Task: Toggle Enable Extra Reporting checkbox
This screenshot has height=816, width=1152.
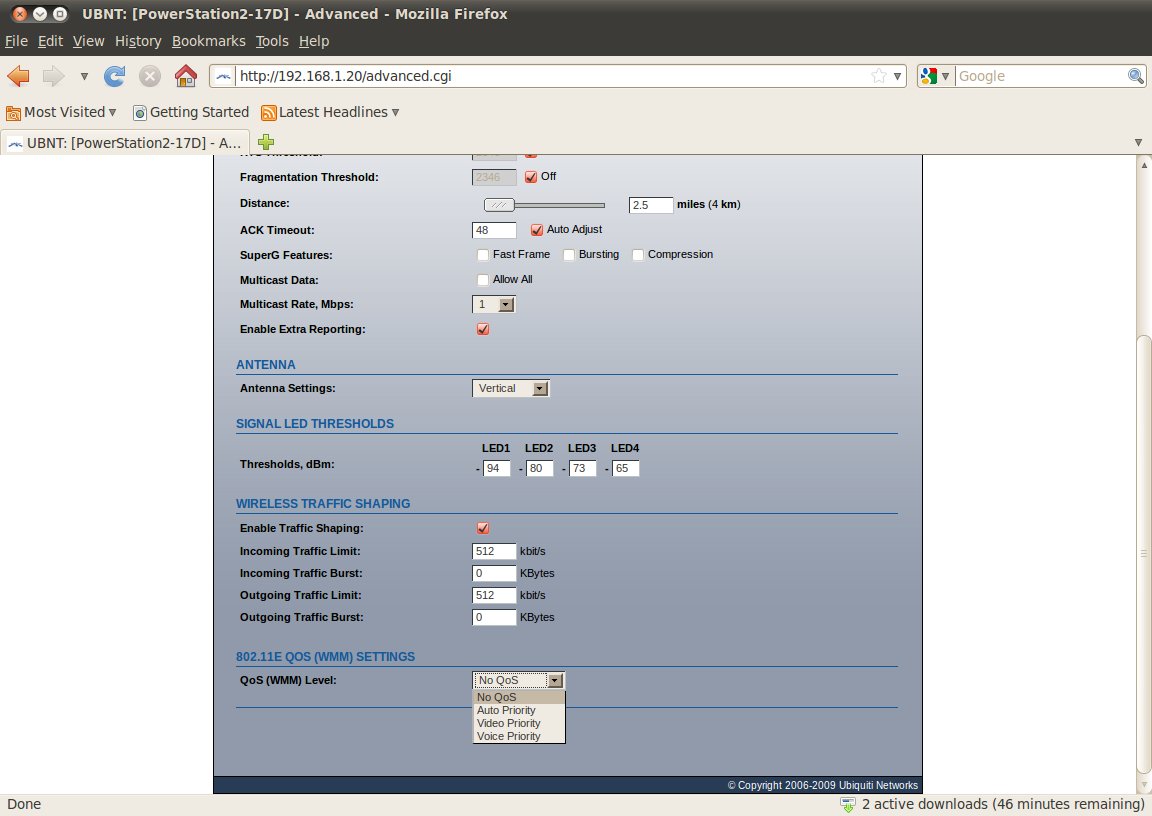Action: 483,329
